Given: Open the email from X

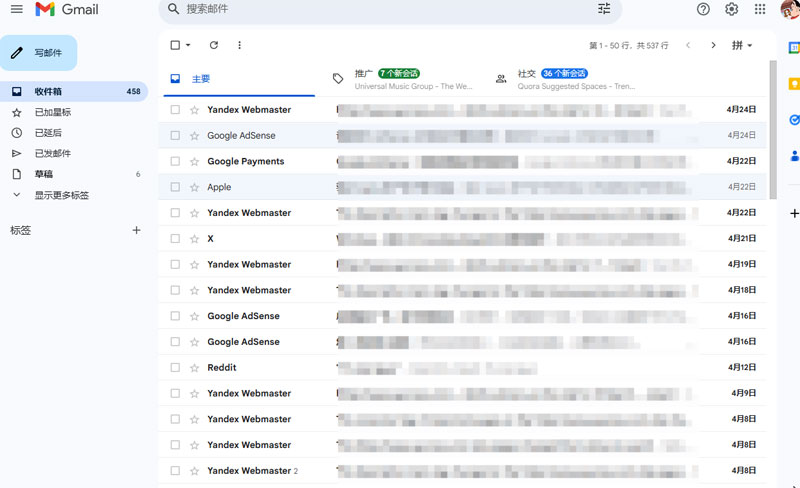Looking at the screenshot, I should pyautogui.click(x=462, y=238).
